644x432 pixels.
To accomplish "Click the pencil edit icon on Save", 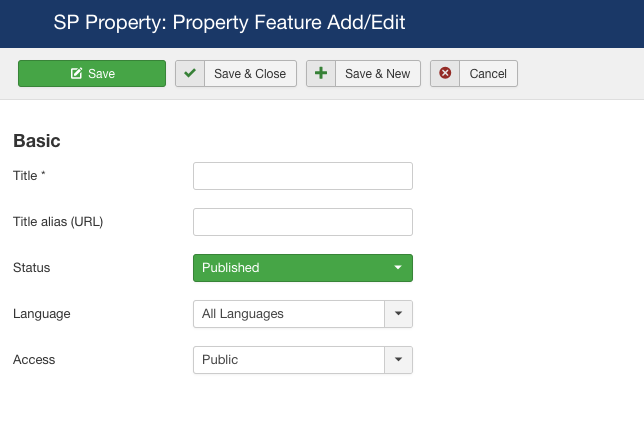I will pos(76,74).
